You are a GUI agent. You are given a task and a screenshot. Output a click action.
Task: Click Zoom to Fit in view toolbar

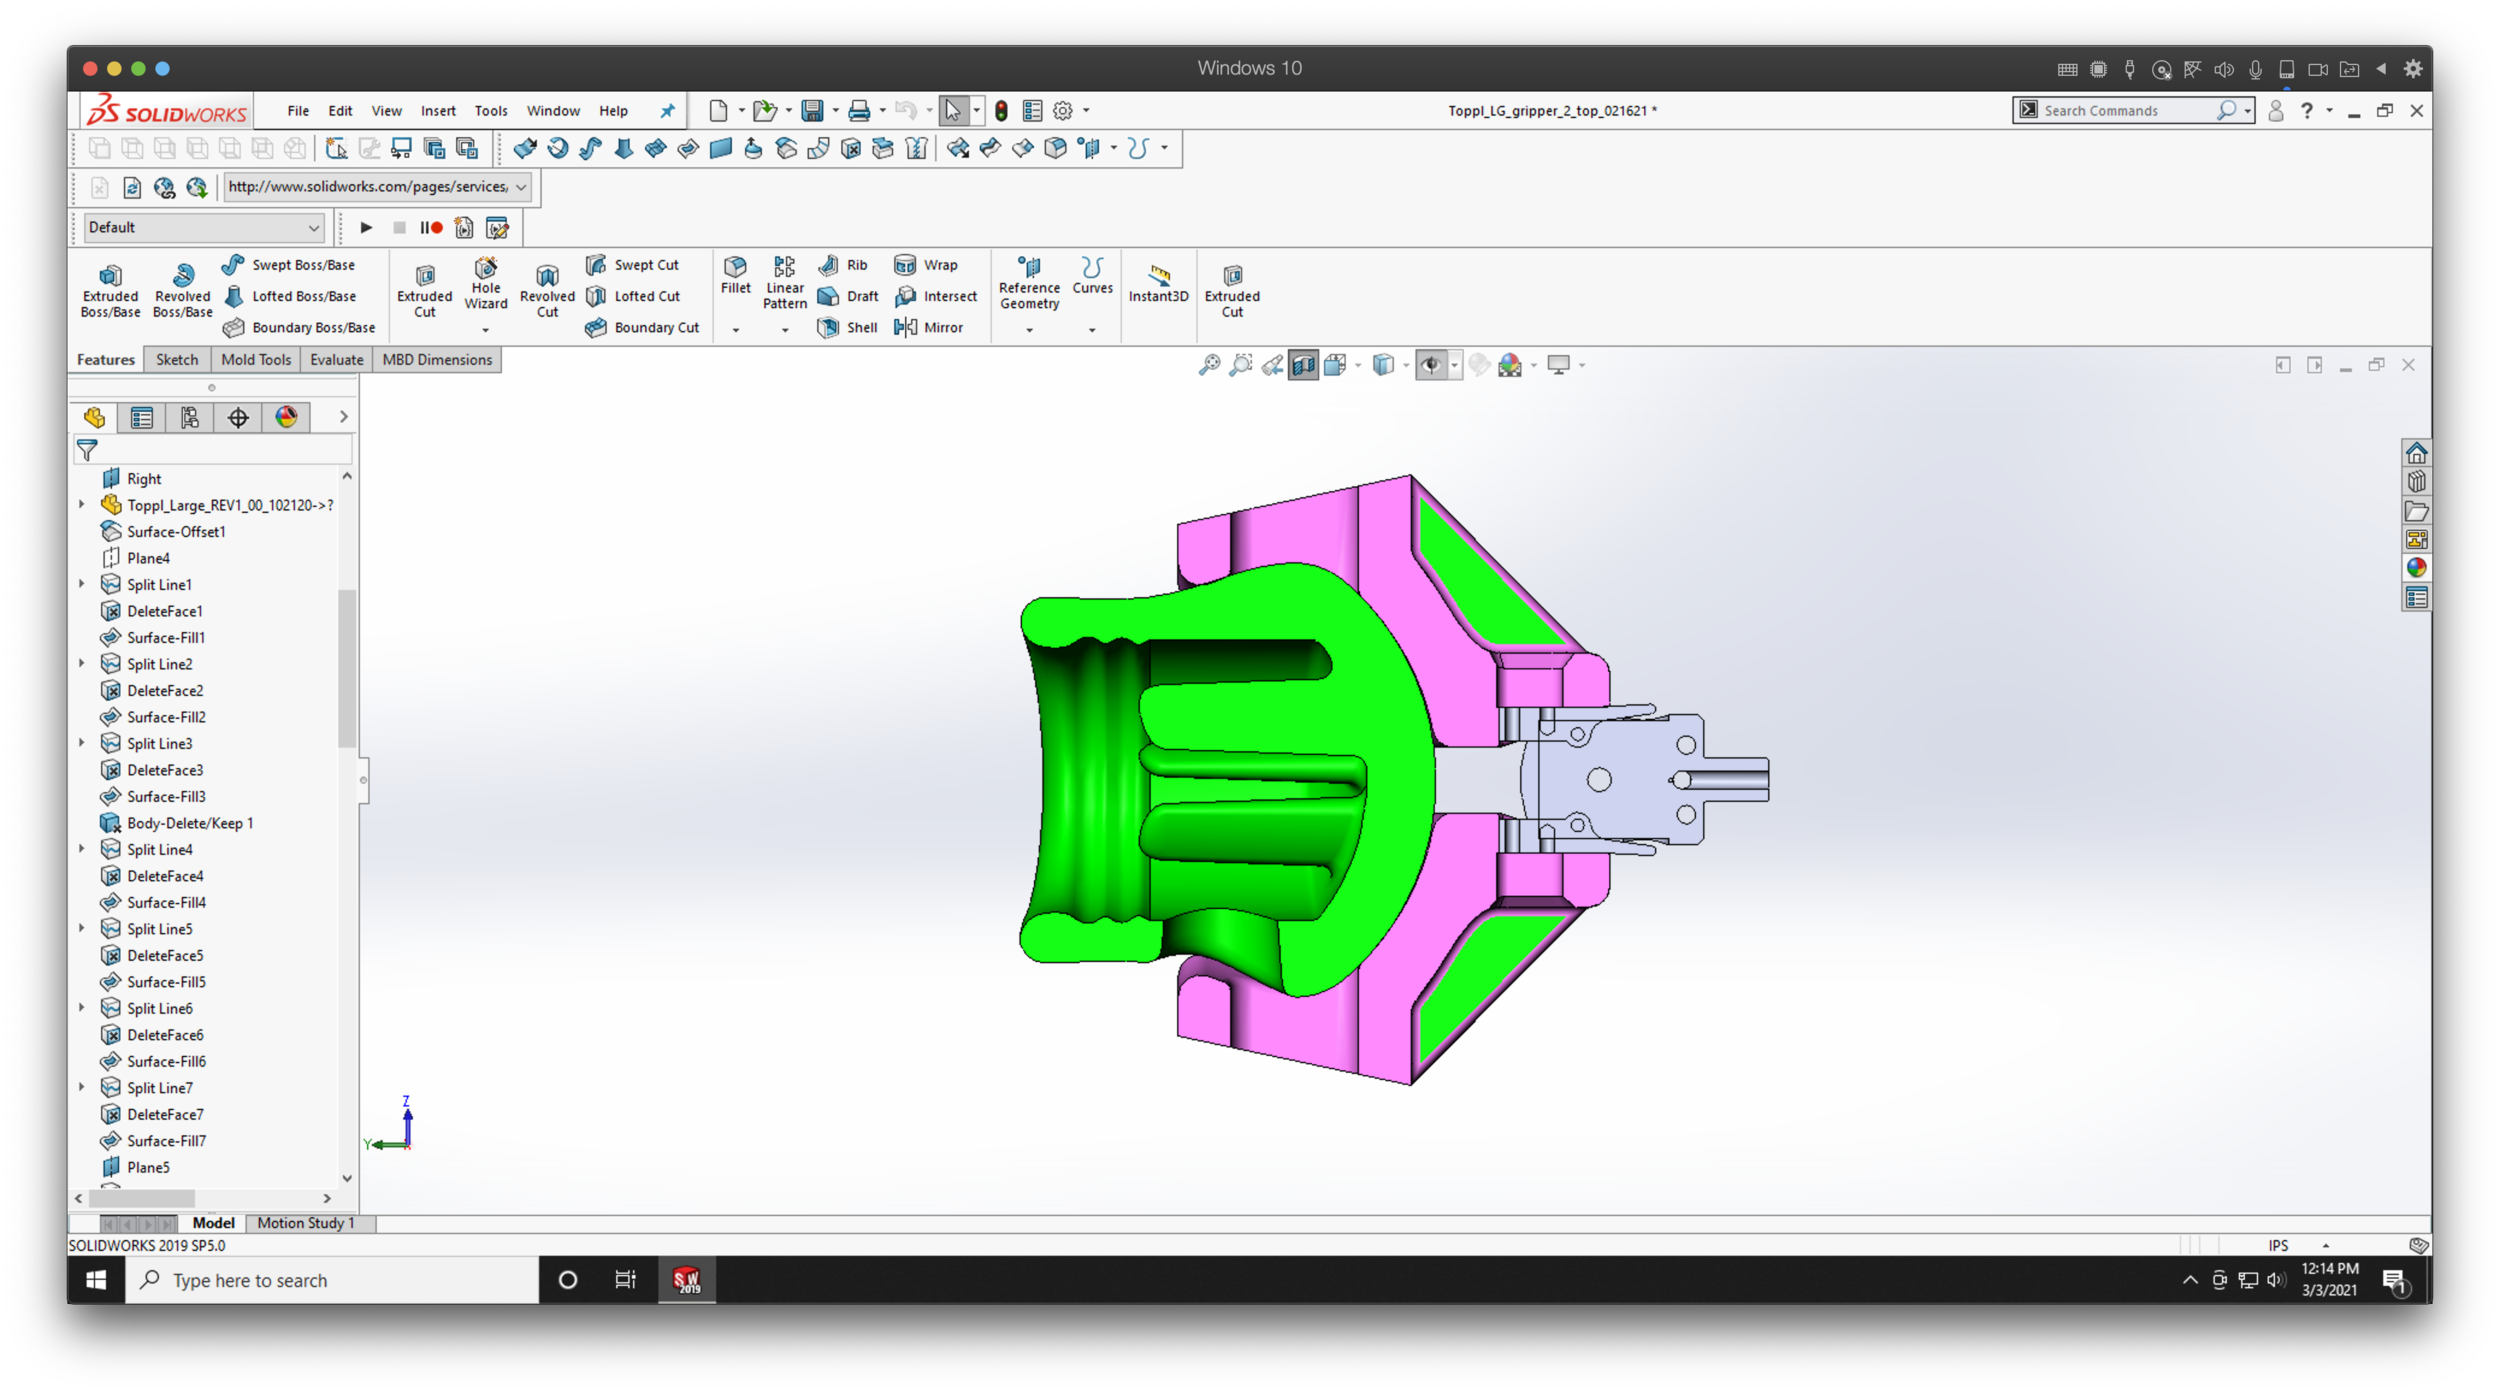click(1209, 365)
